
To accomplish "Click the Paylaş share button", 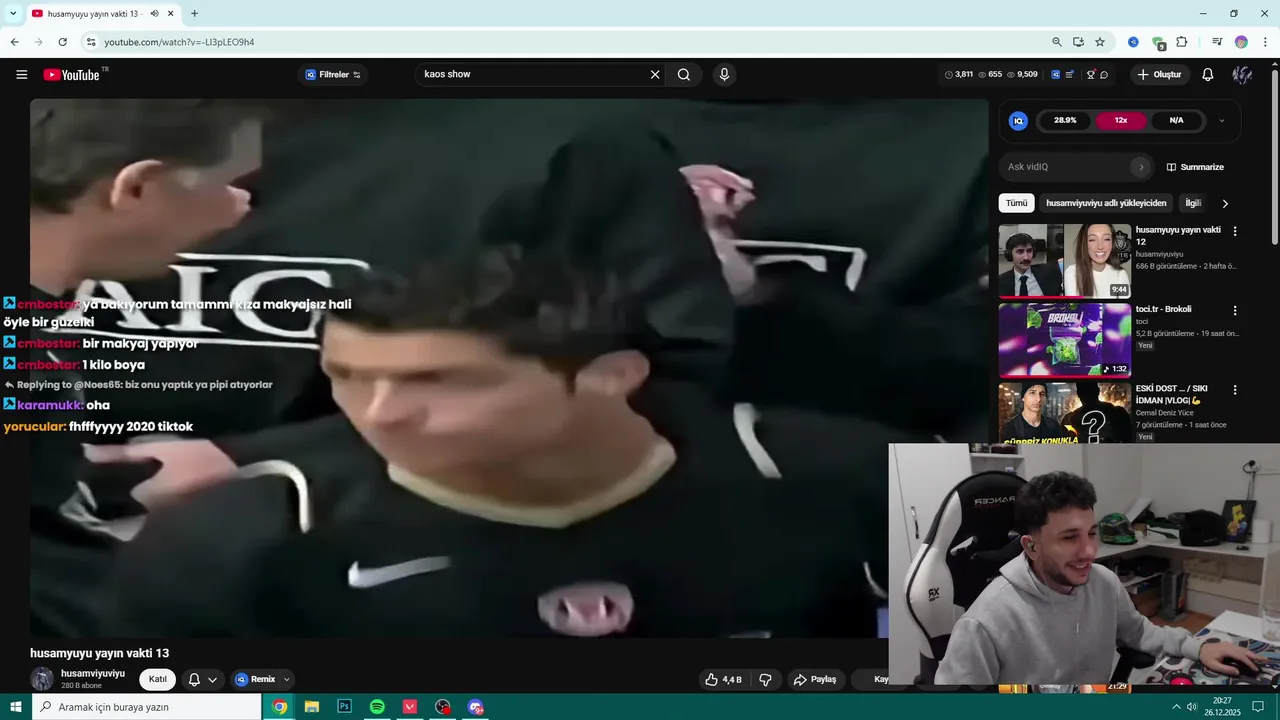I will (x=815, y=680).
